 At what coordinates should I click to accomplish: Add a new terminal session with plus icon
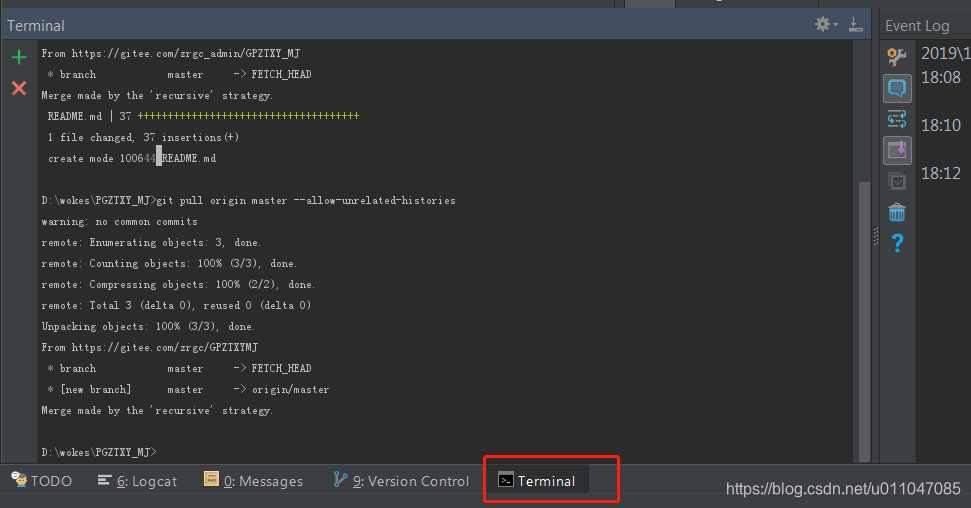19,58
